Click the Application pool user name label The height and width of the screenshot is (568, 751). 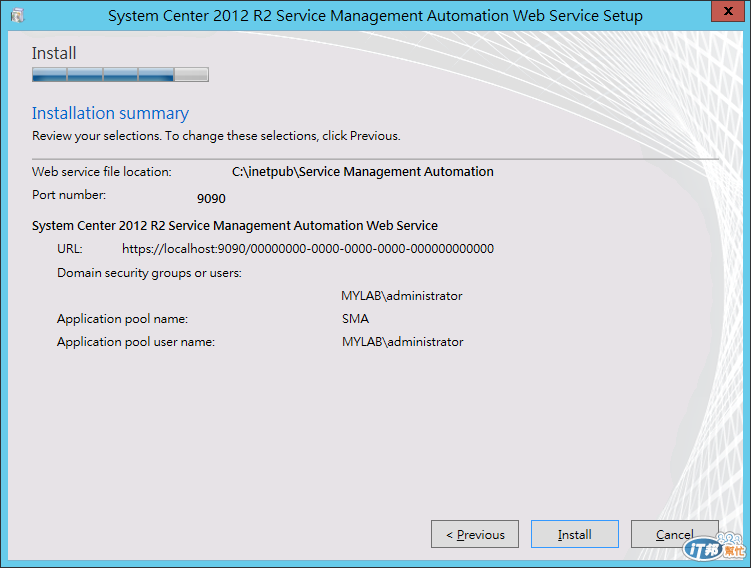[x=136, y=341]
